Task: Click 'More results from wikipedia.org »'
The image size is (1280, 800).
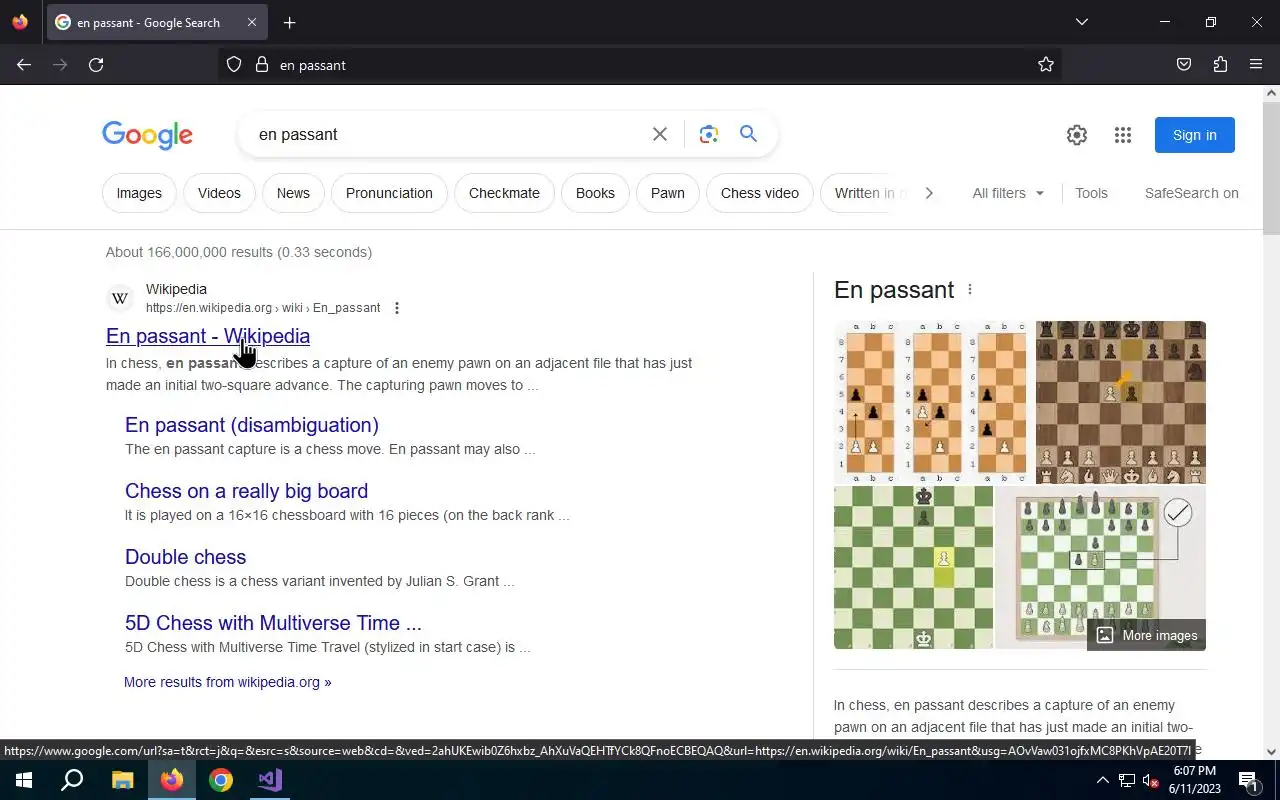Action: [227, 682]
